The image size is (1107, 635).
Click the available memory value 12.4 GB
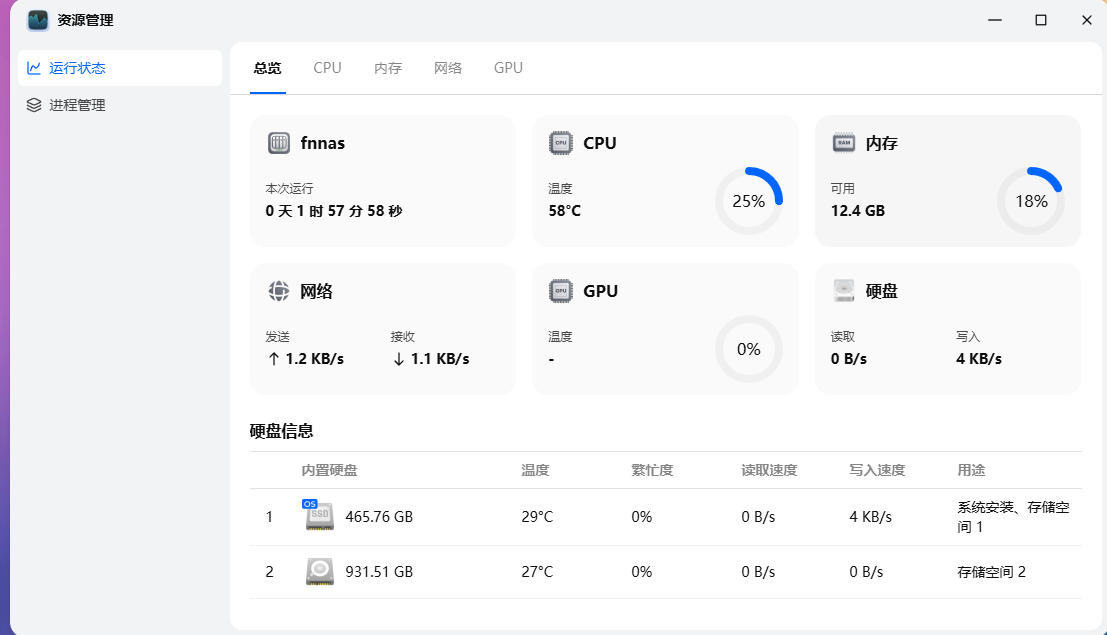point(858,210)
